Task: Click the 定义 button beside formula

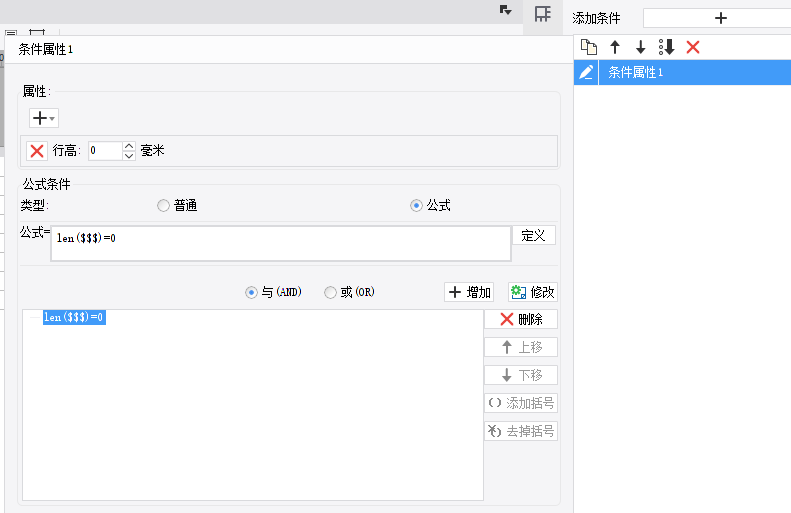Action: pyautogui.click(x=534, y=236)
